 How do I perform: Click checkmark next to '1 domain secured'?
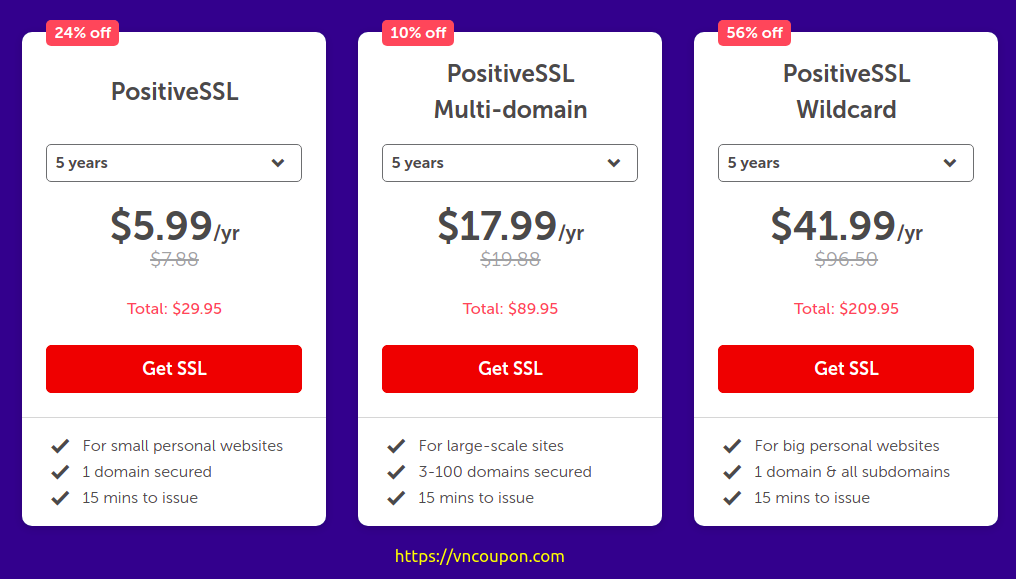coord(60,472)
